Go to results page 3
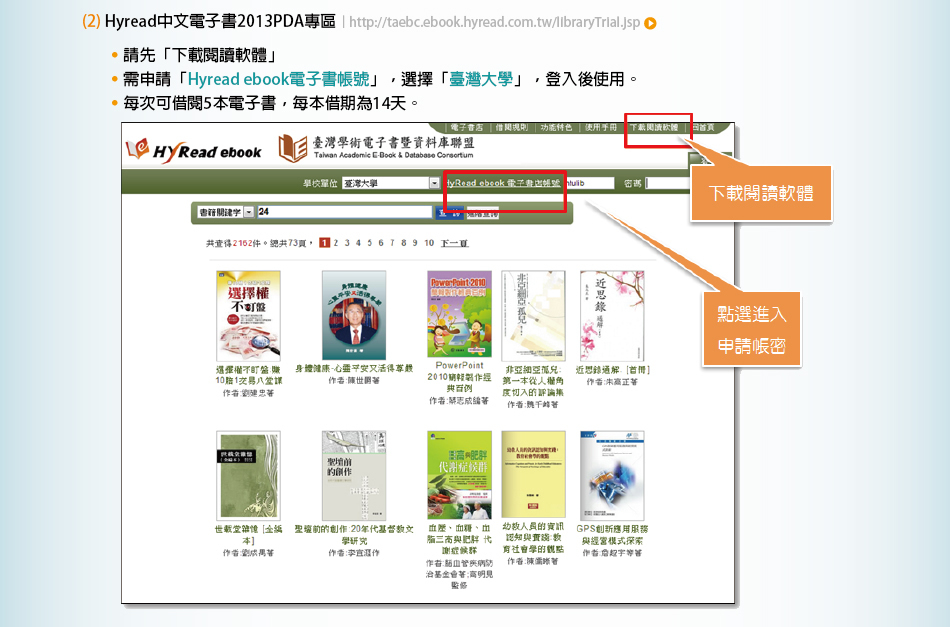This screenshot has height=627, width=950. tap(347, 243)
